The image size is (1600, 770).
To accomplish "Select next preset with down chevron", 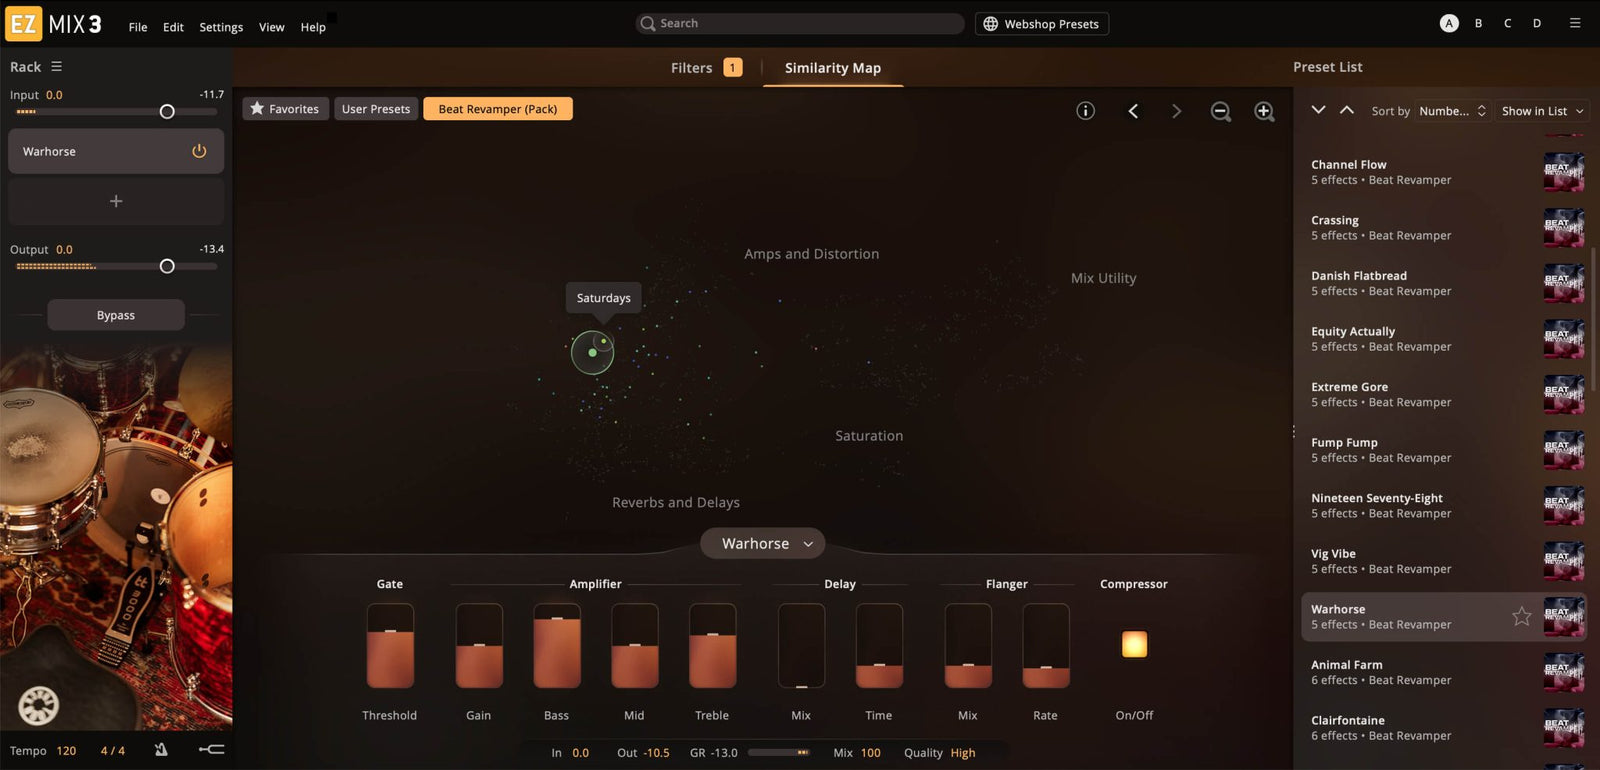I will [x=1318, y=110].
